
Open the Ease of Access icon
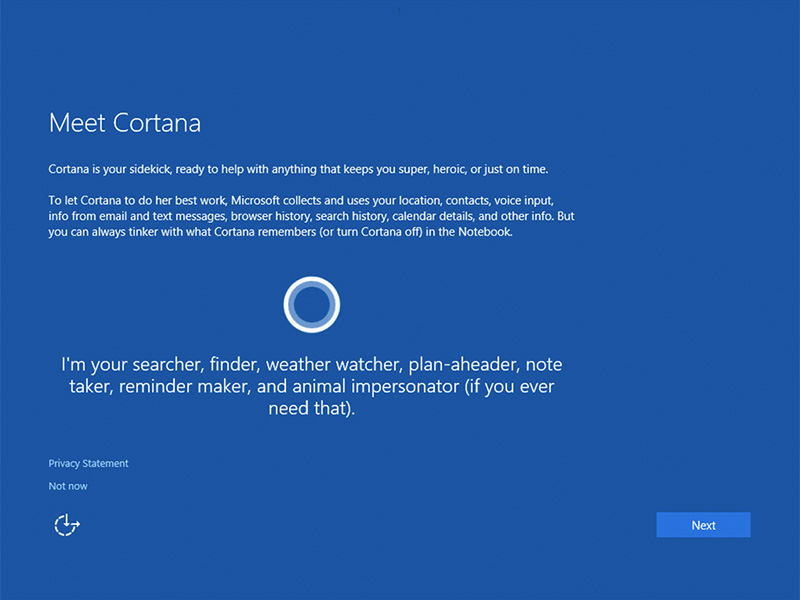pos(66,525)
